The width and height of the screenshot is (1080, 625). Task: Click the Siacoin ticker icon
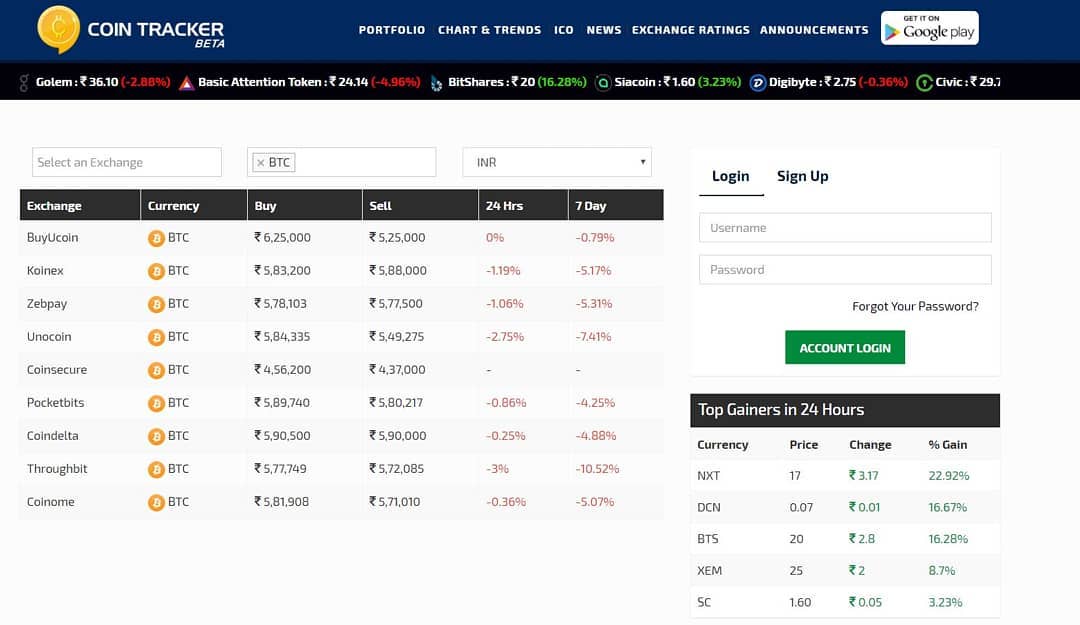tap(603, 83)
